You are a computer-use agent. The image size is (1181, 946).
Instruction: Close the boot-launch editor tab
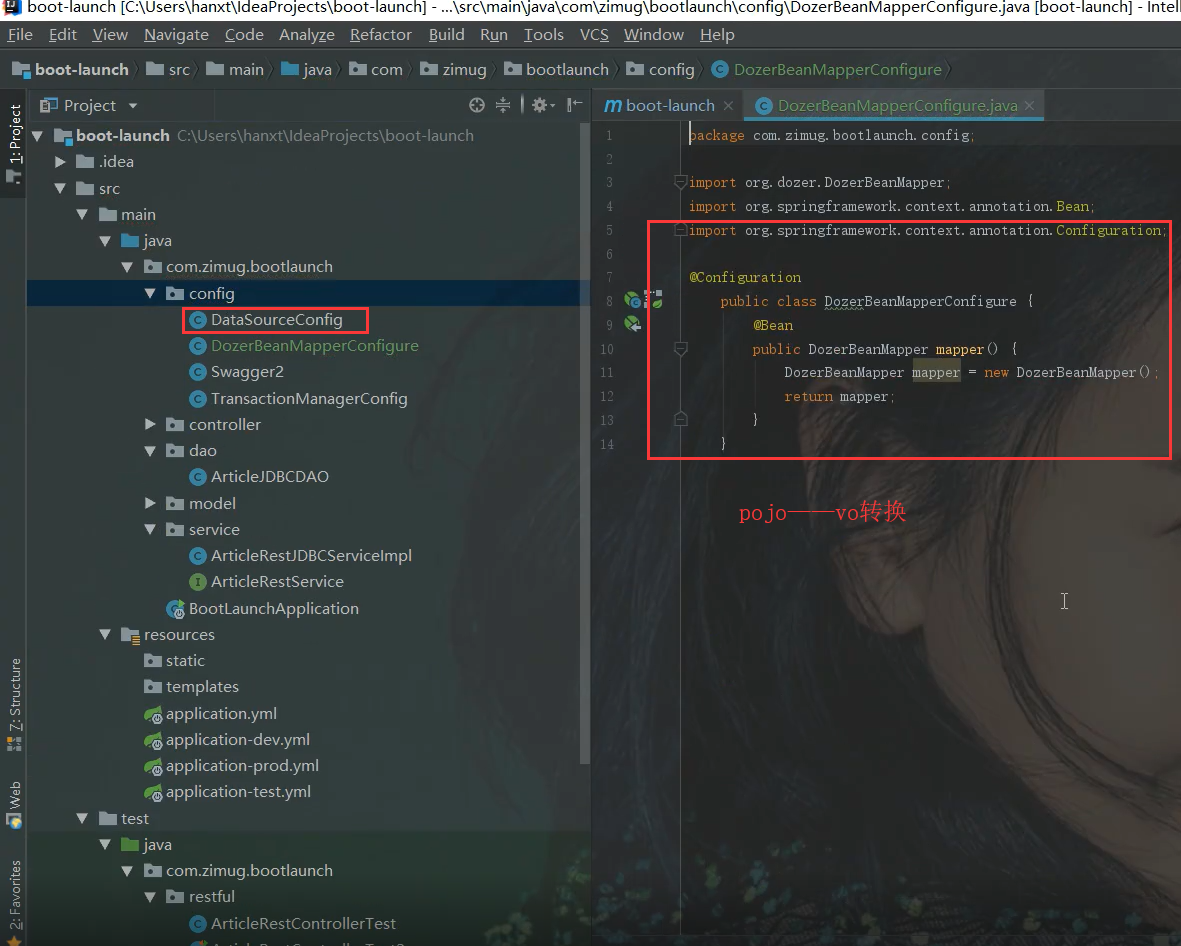tap(728, 105)
